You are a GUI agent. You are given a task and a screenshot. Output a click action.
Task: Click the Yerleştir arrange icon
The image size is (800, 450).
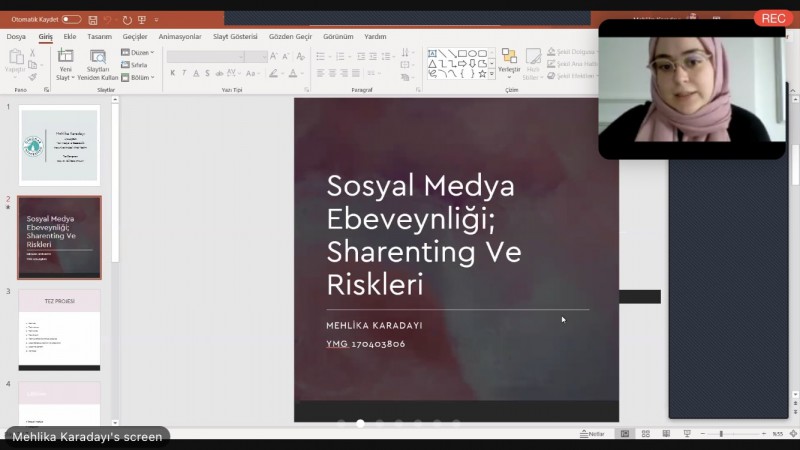509,62
